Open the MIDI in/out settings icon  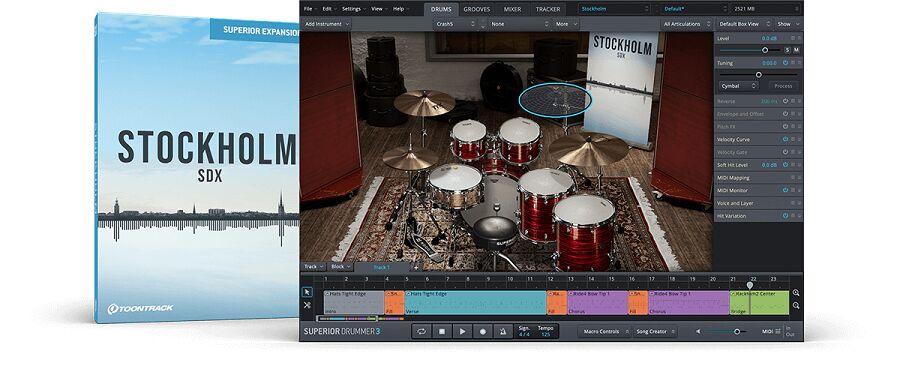[x=778, y=332]
